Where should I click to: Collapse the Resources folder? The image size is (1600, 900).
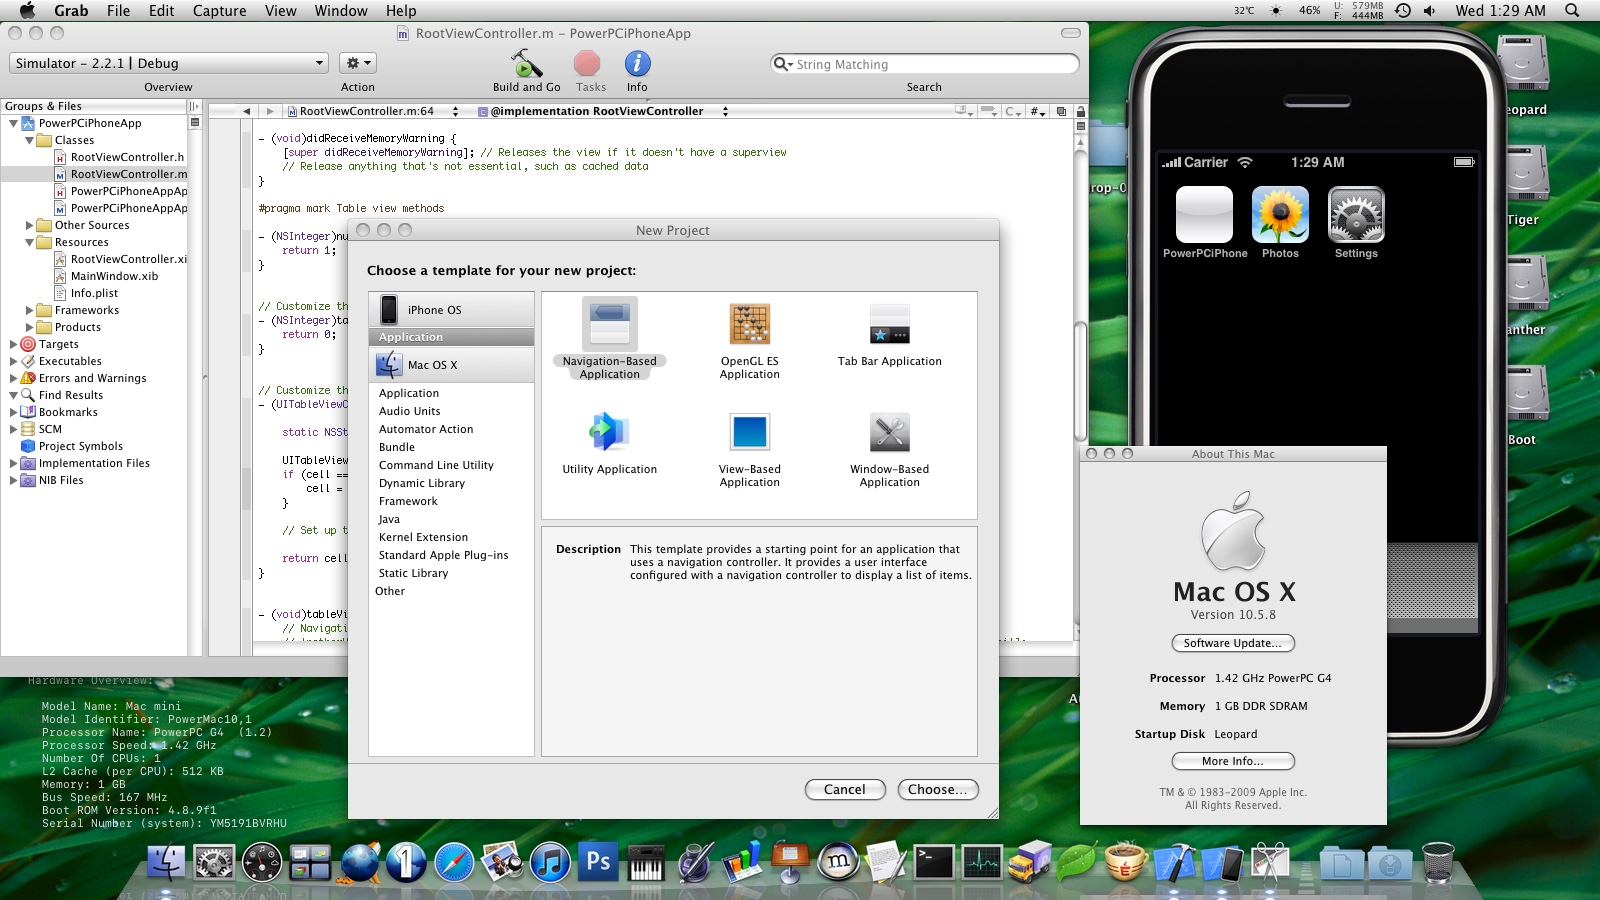(29, 242)
